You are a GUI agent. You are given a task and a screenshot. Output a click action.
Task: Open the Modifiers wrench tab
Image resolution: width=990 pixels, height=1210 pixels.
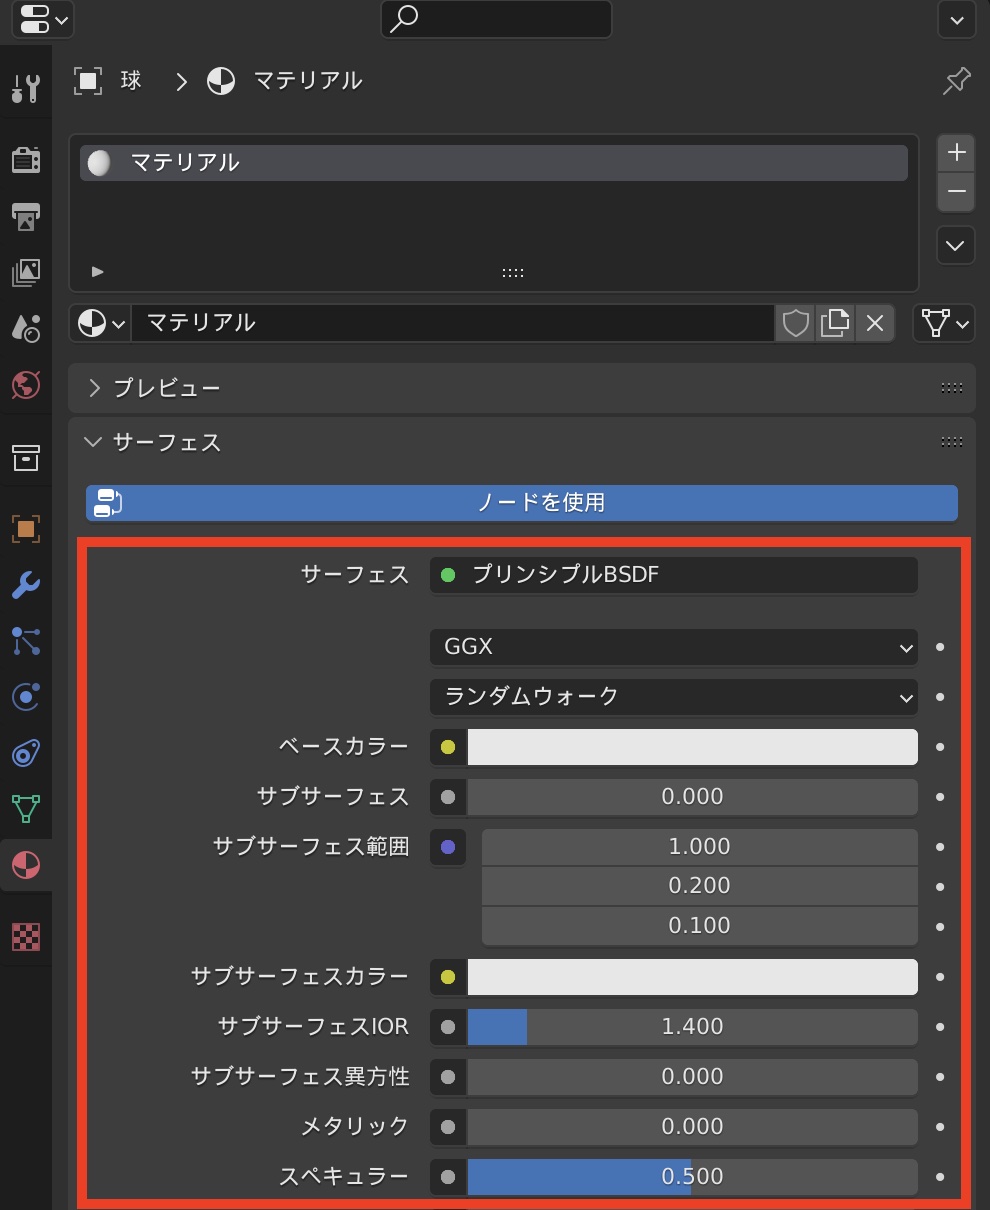point(26,585)
